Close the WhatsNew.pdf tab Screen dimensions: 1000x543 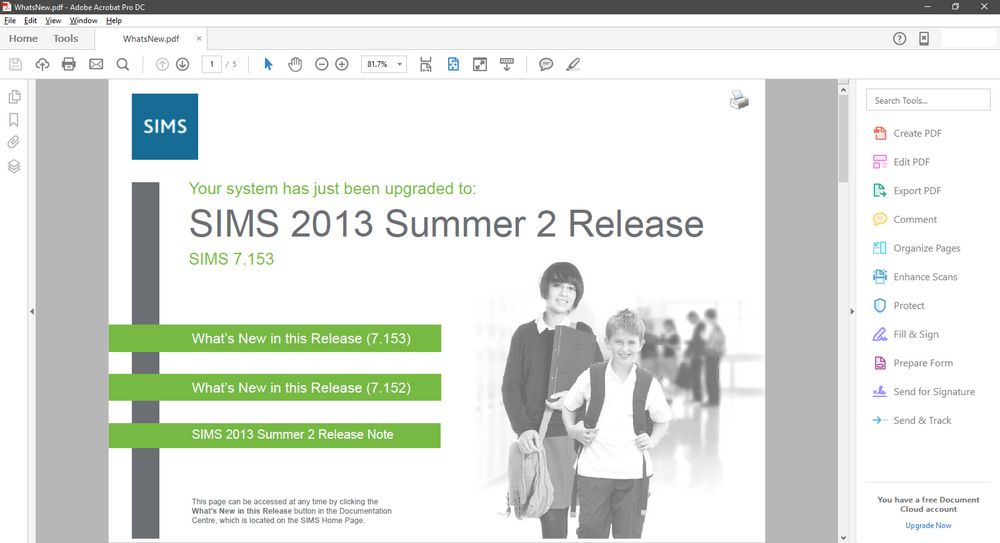199,38
